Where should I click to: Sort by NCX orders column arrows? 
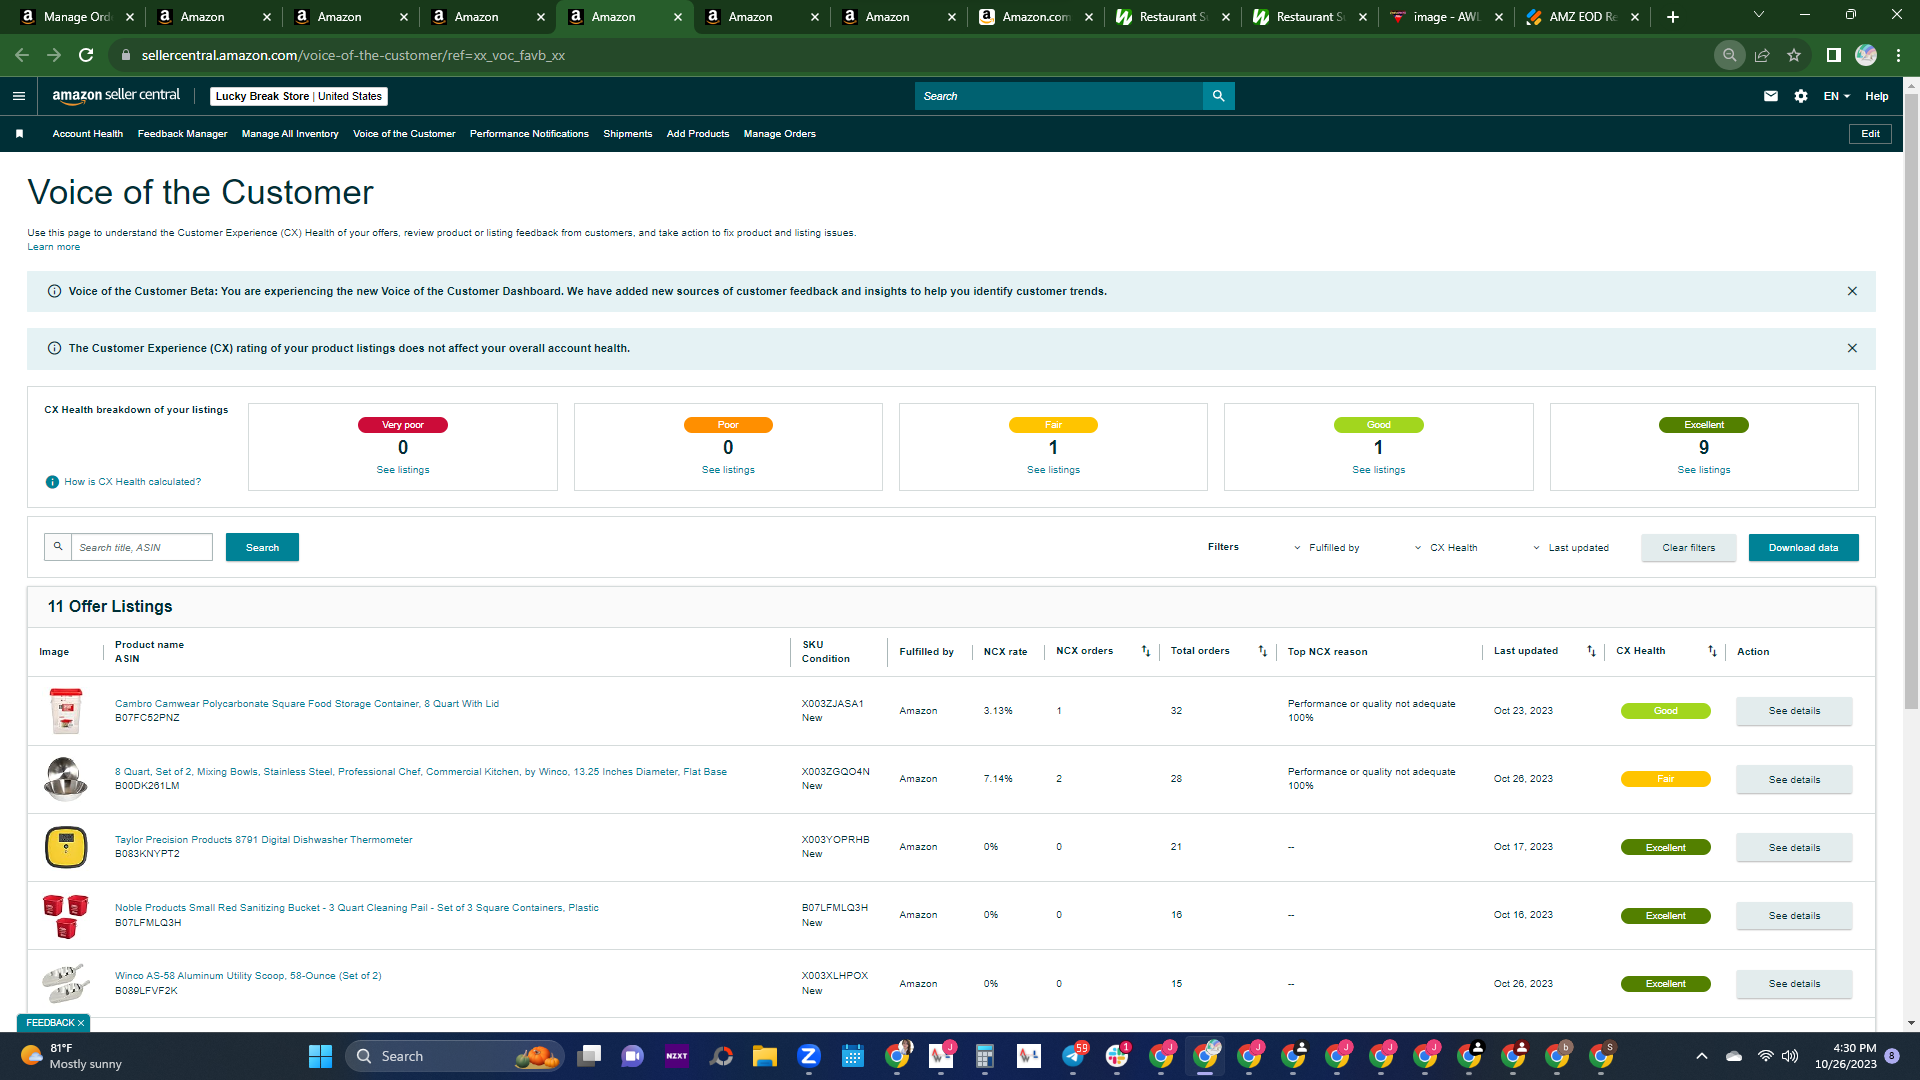[1146, 651]
